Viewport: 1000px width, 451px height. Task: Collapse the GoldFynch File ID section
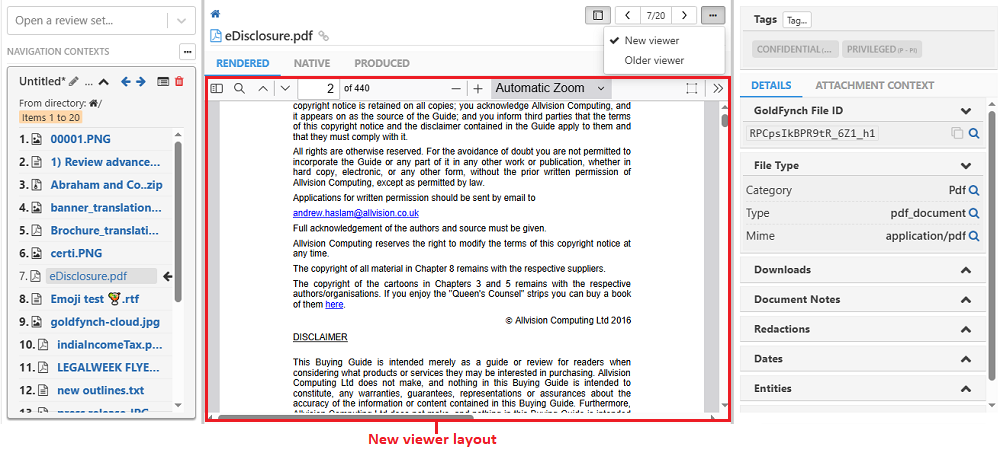966,111
